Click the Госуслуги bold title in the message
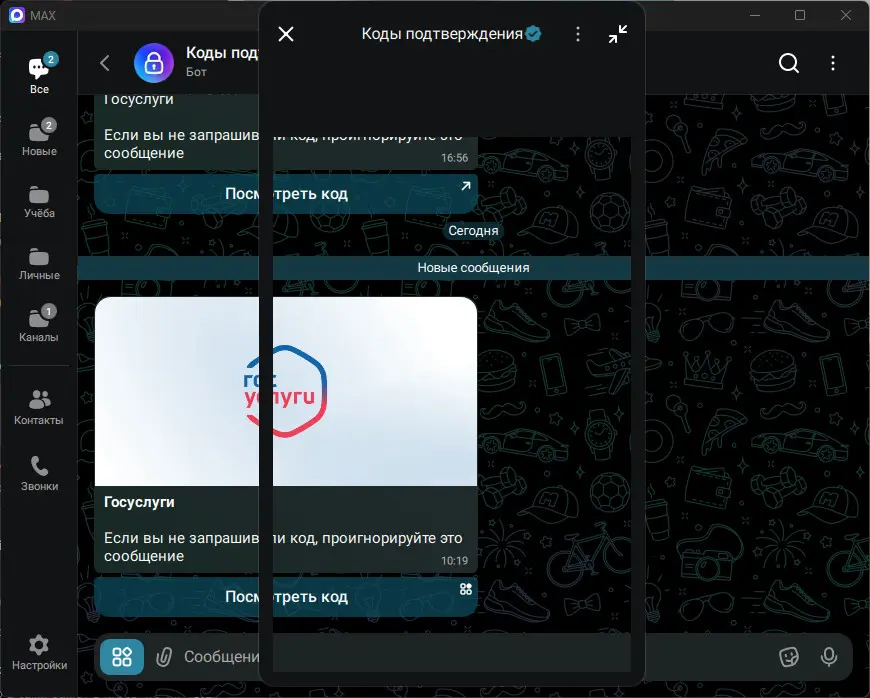870x698 pixels. (x=139, y=502)
